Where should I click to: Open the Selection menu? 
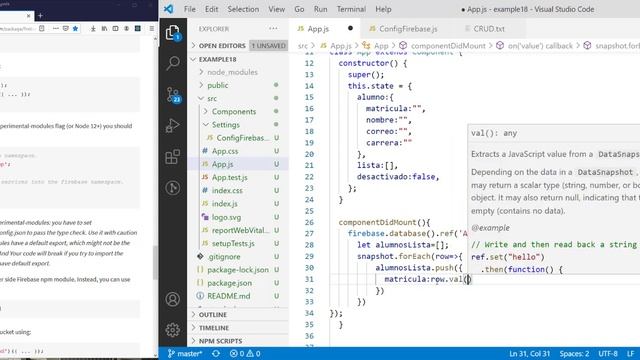[243, 9]
